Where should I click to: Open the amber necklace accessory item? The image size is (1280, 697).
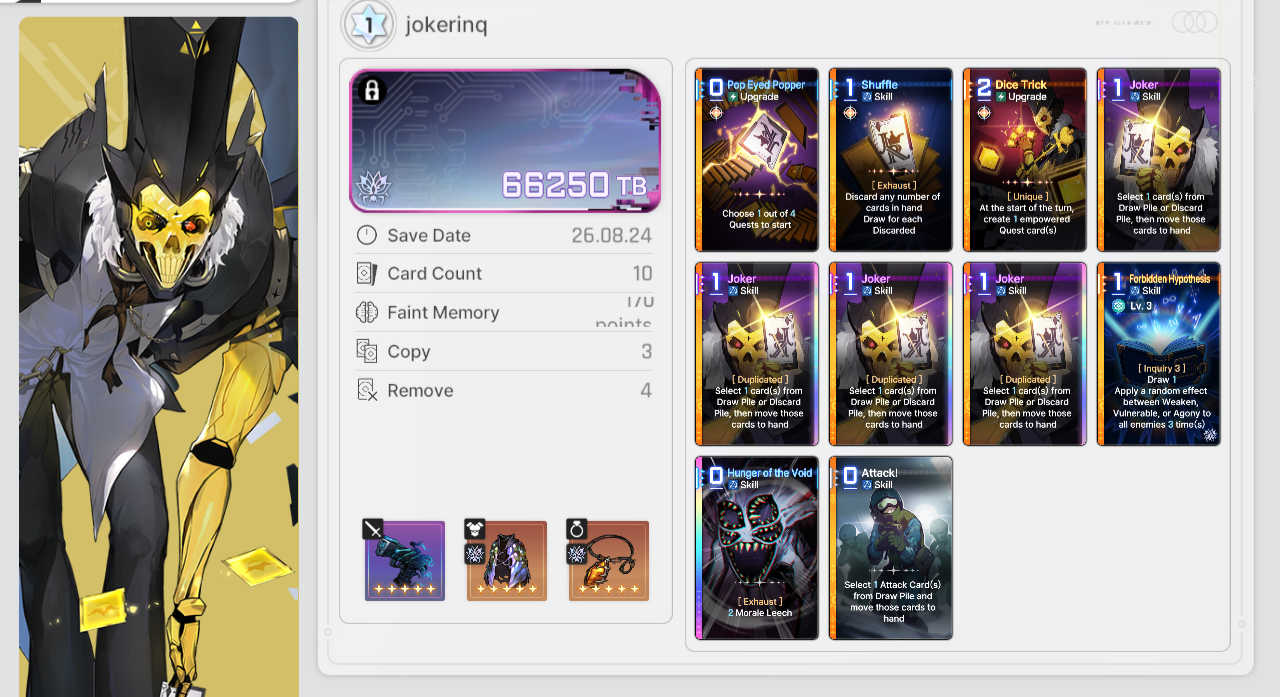pos(609,561)
